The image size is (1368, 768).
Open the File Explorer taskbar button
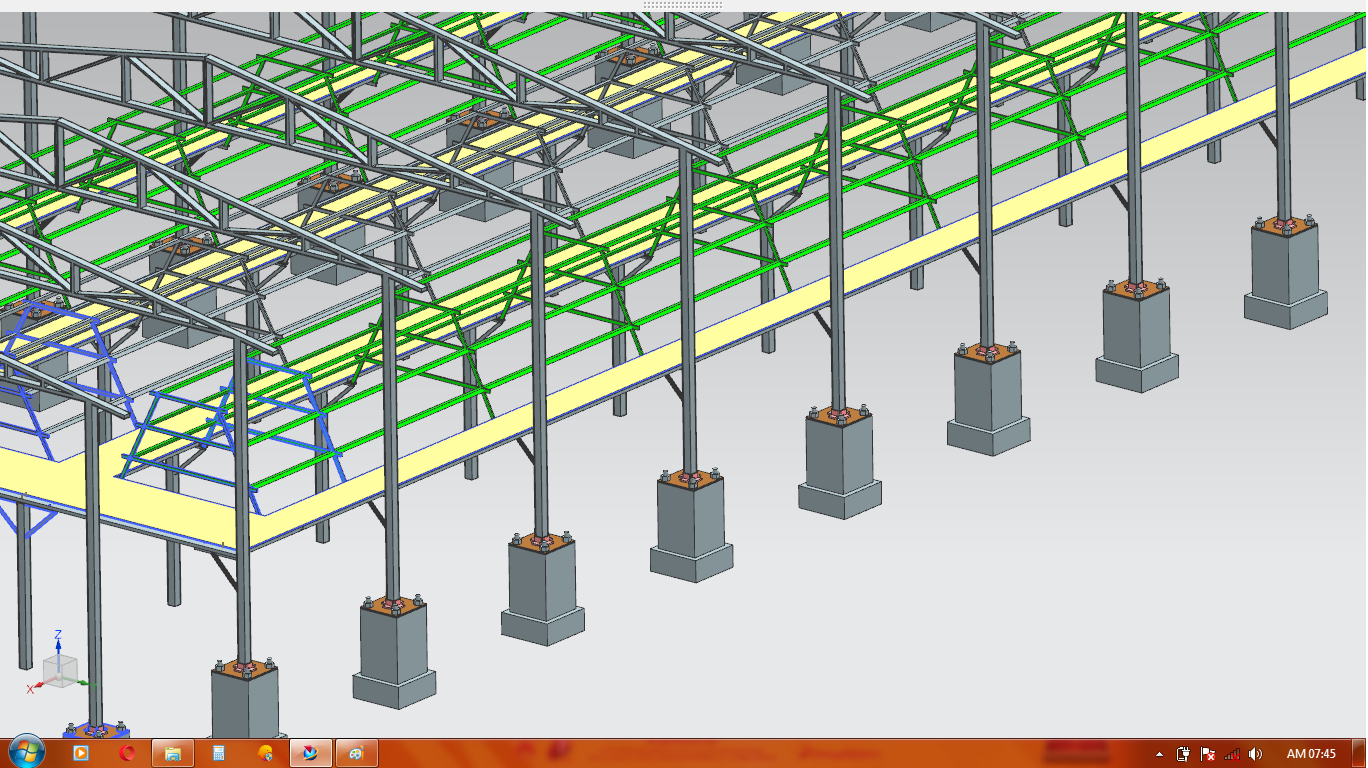pos(172,753)
